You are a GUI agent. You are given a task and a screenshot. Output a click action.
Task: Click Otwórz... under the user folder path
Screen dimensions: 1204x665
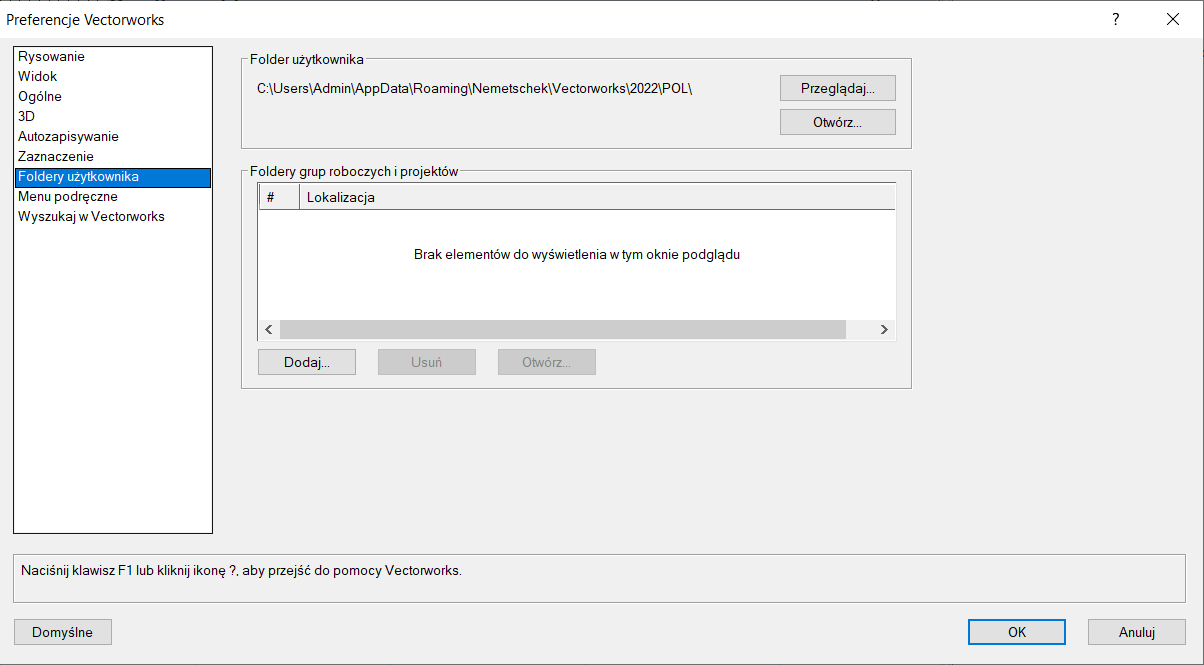click(837, 122)
